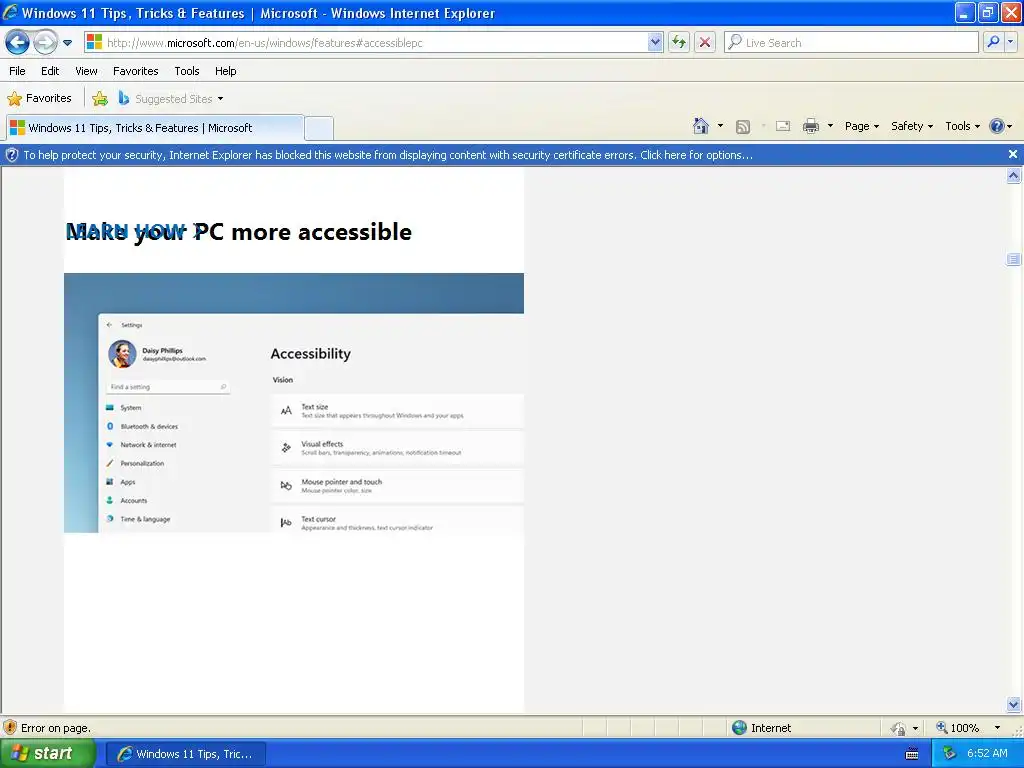This screenshot has height=768, width=1024.
Task: Open the Favorites menu
Action: 136,71
